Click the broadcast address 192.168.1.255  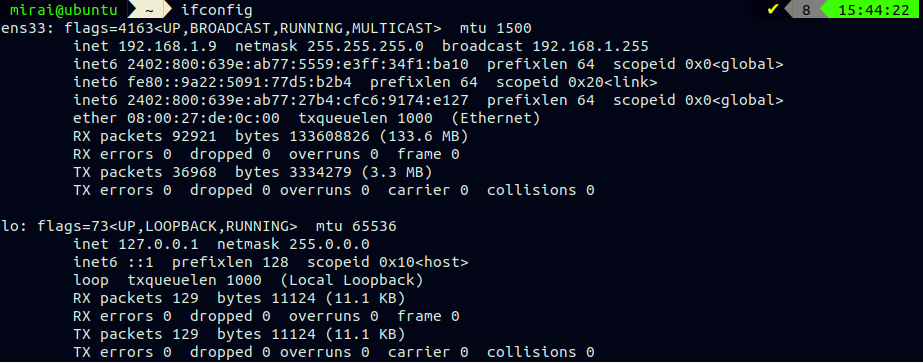590,46
